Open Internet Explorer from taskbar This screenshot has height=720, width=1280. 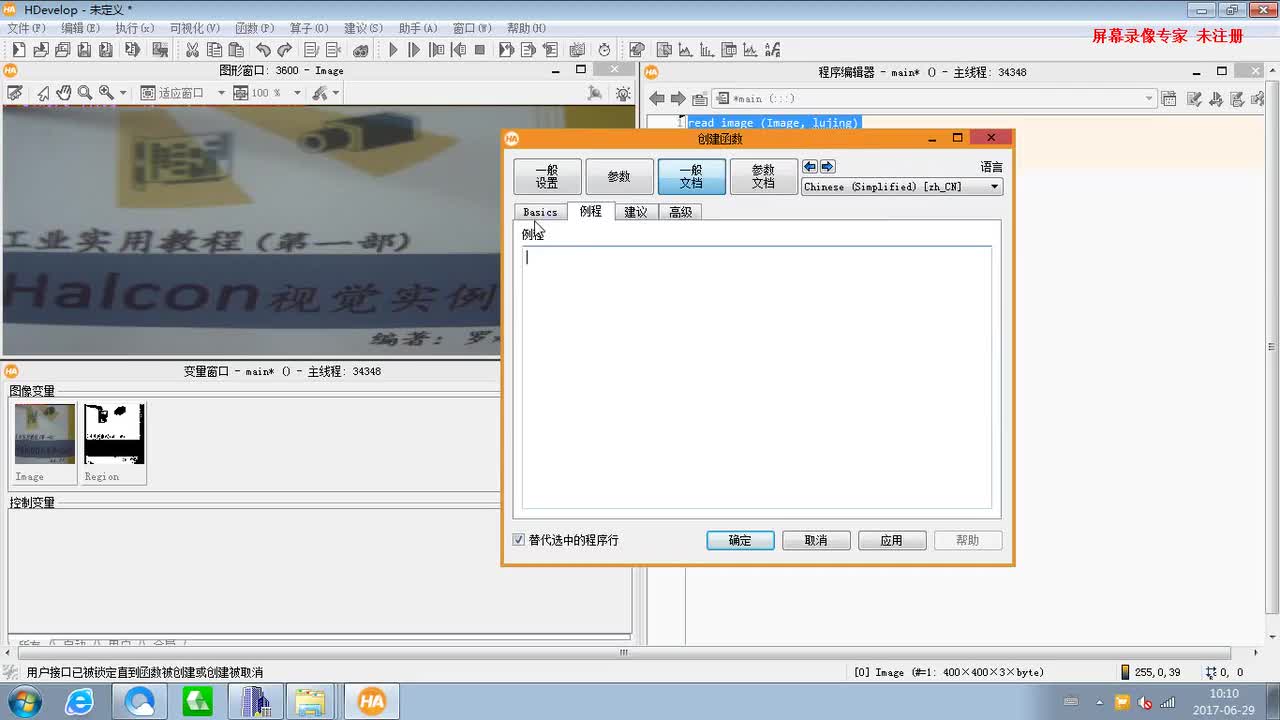(79, 702)
